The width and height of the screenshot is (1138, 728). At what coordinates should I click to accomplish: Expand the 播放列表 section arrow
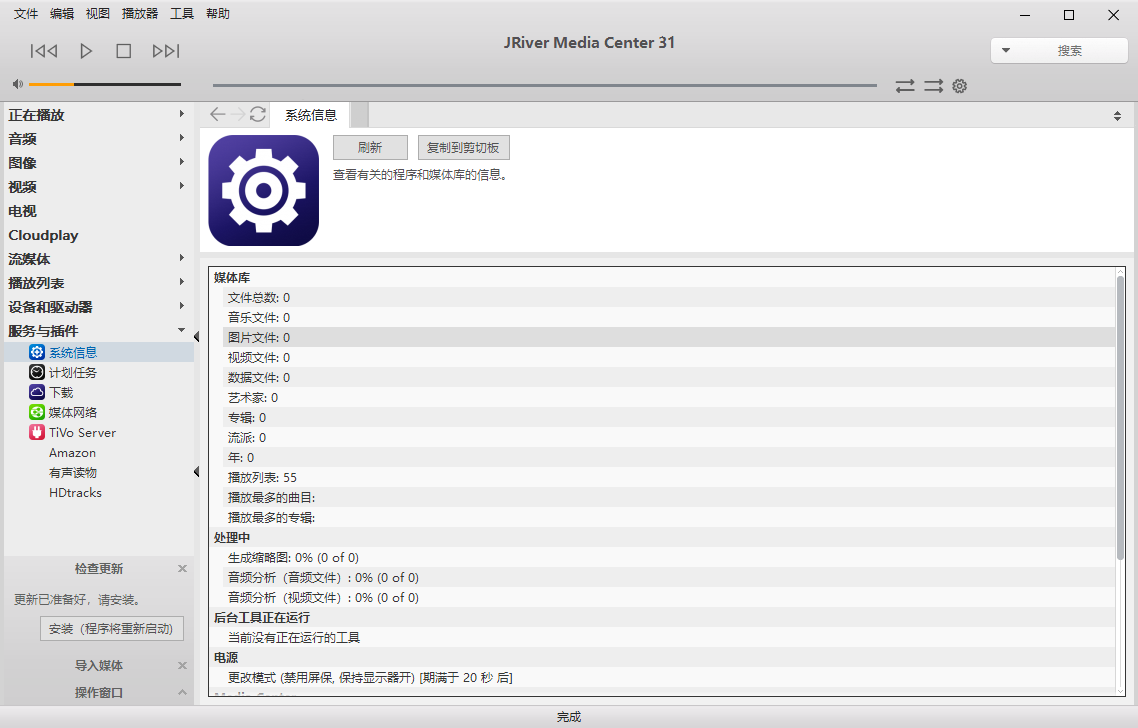pos(181,282)
